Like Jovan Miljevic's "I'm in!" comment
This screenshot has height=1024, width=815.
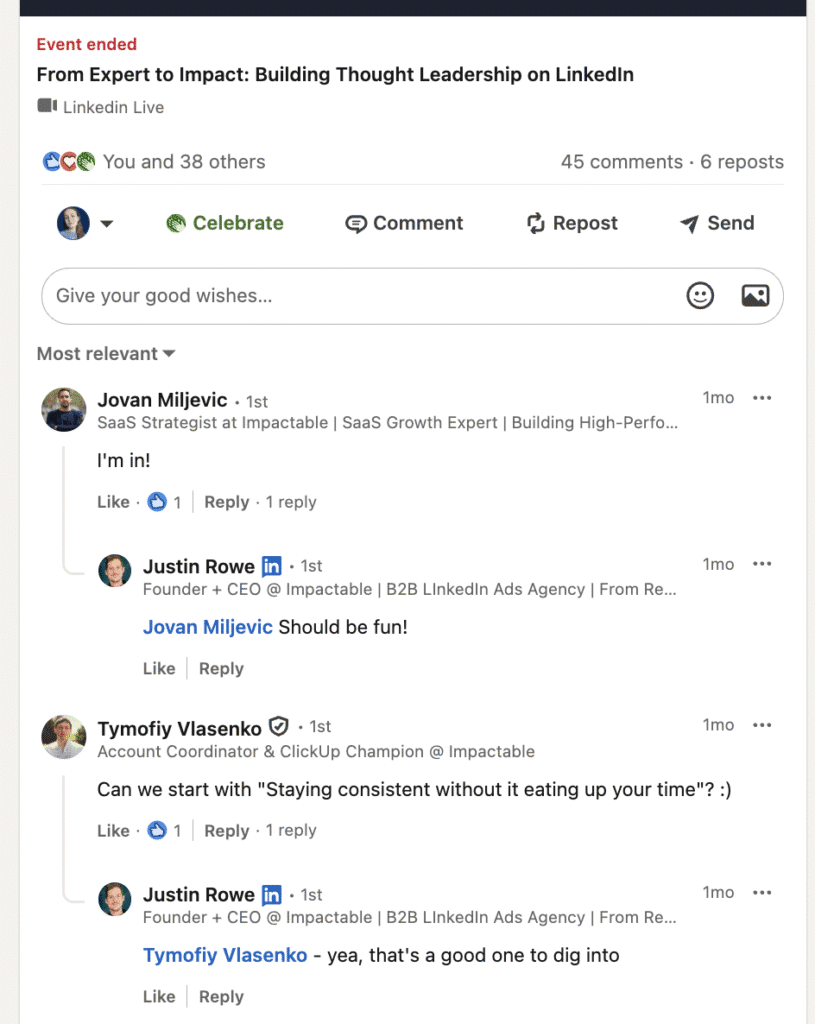click(x=113, y=502)
